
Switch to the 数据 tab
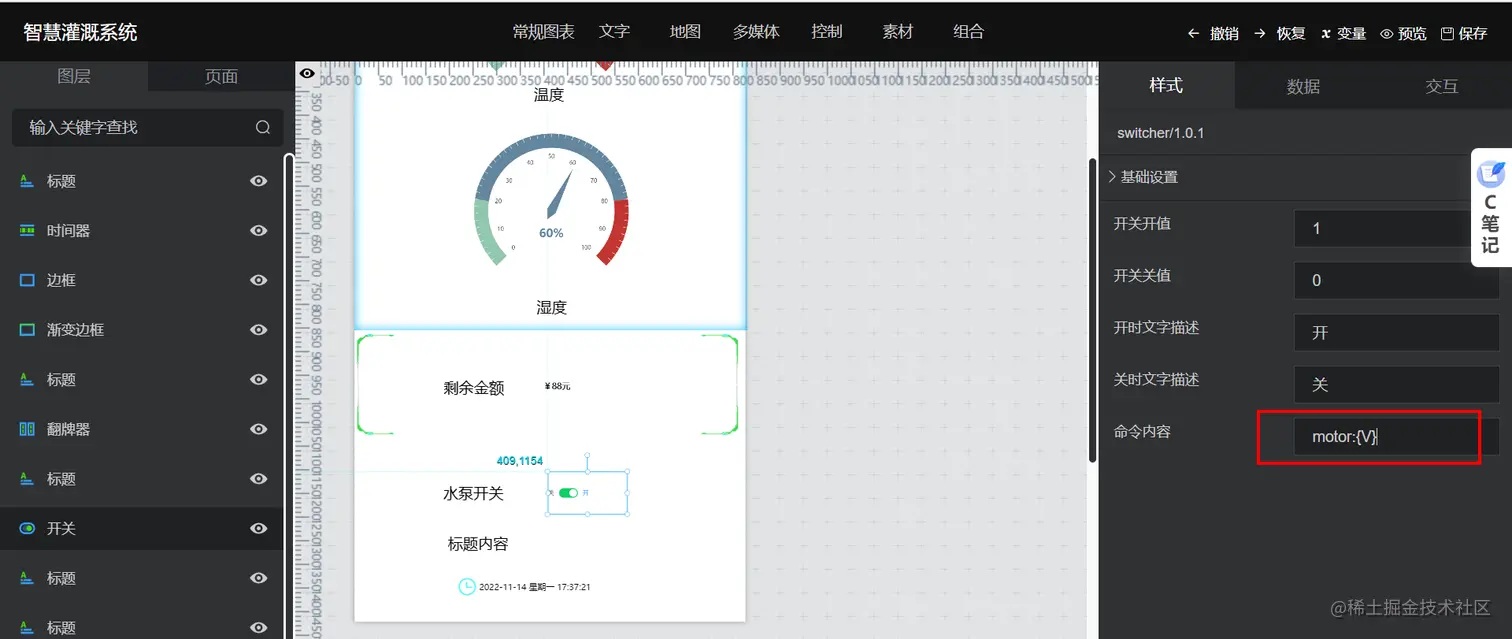click(x=1303, y=86)
